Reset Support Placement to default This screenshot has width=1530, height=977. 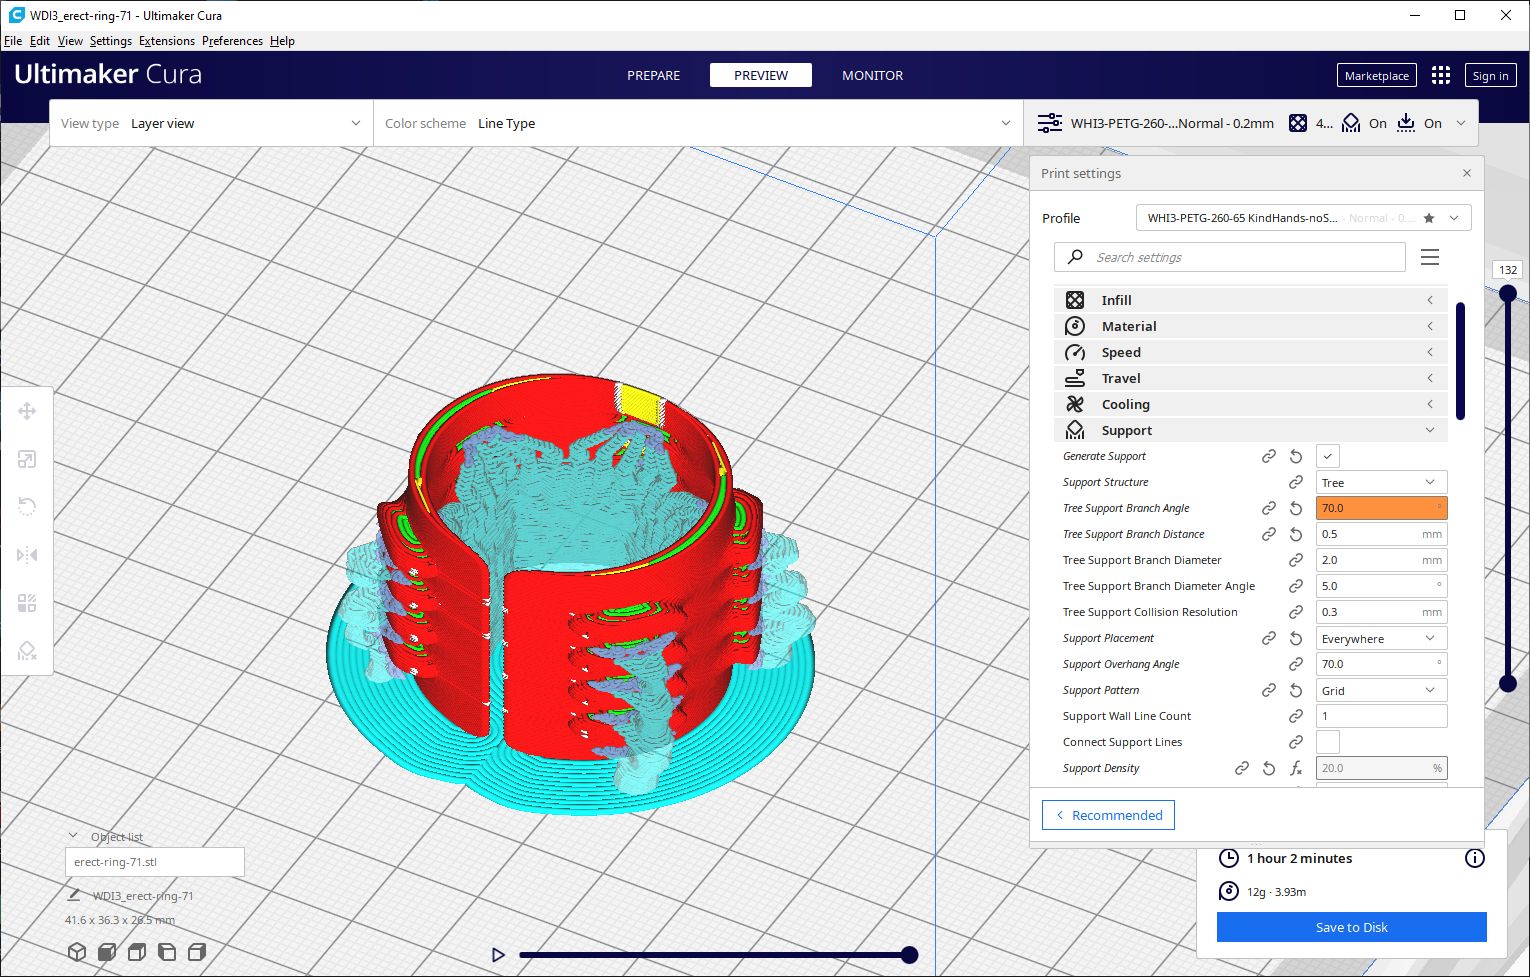click(x=1295, y=638)
